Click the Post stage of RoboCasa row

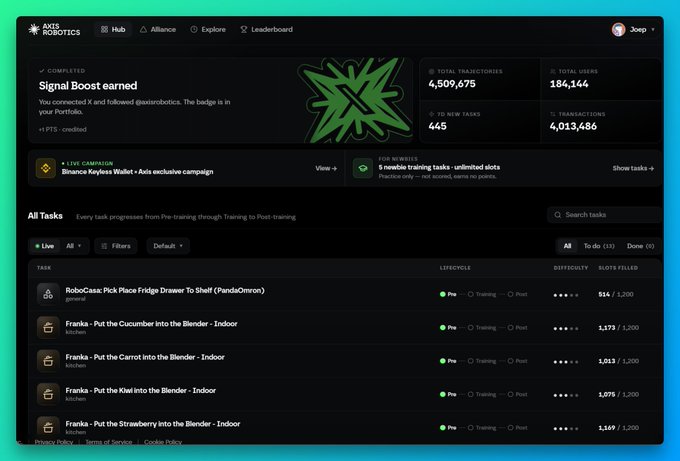(x=518, y=294)
